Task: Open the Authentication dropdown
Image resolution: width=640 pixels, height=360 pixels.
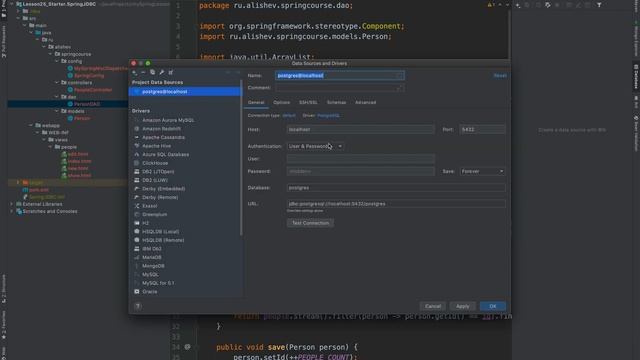Action: (315, 146)
